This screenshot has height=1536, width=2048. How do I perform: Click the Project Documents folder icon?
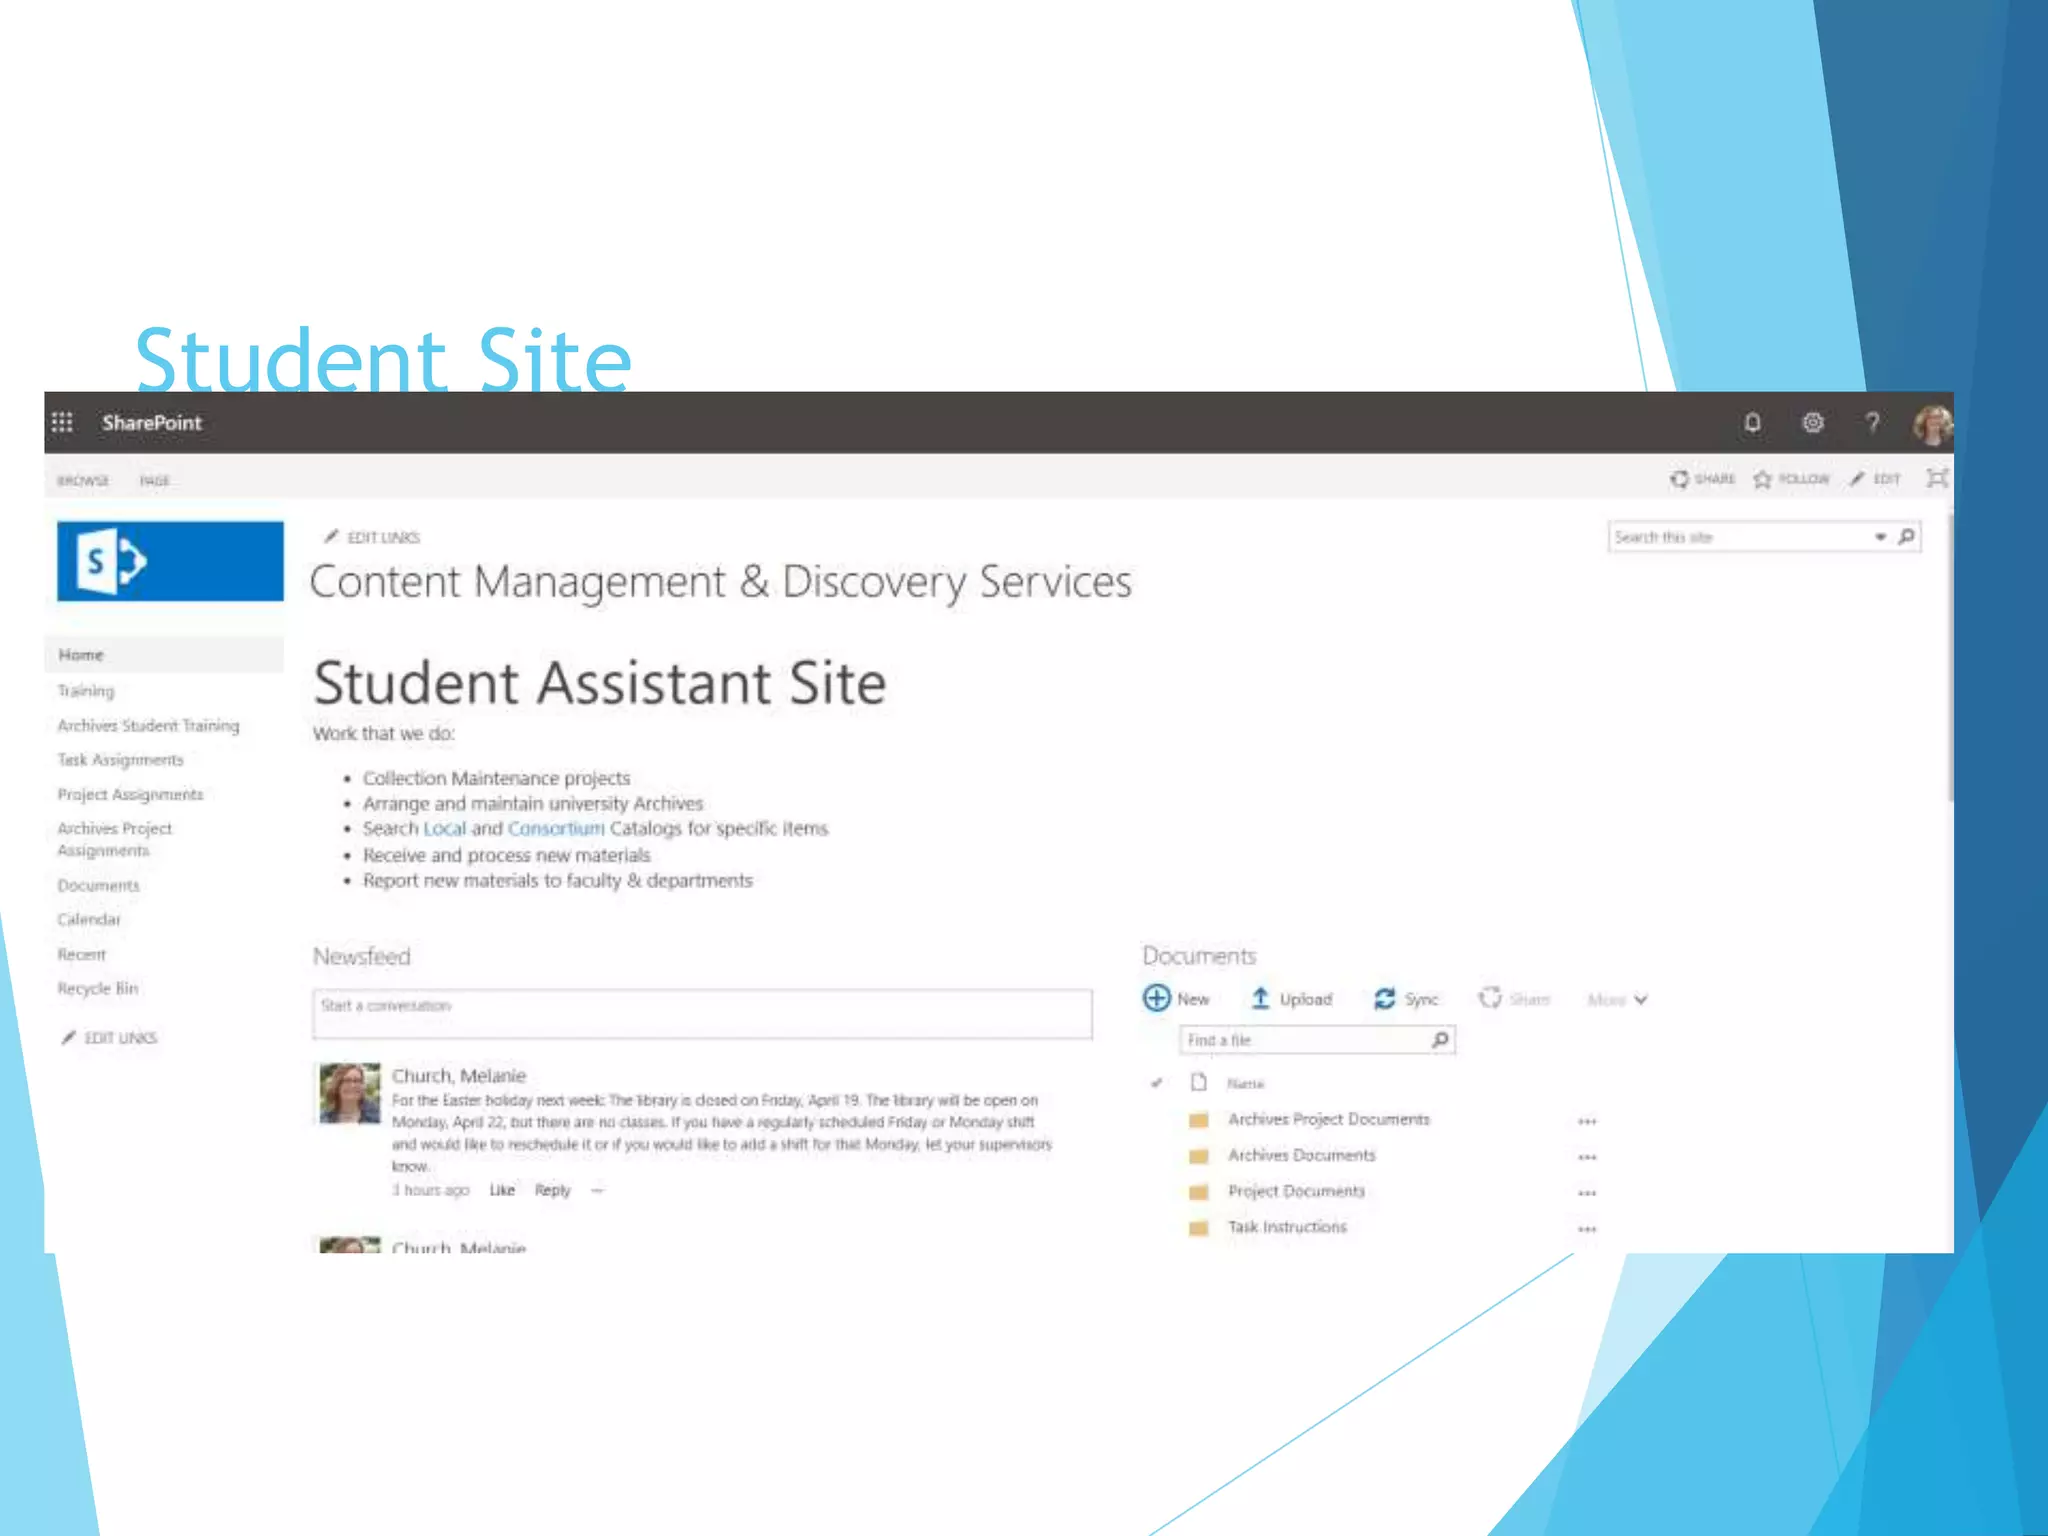tap(1199, 1192)
